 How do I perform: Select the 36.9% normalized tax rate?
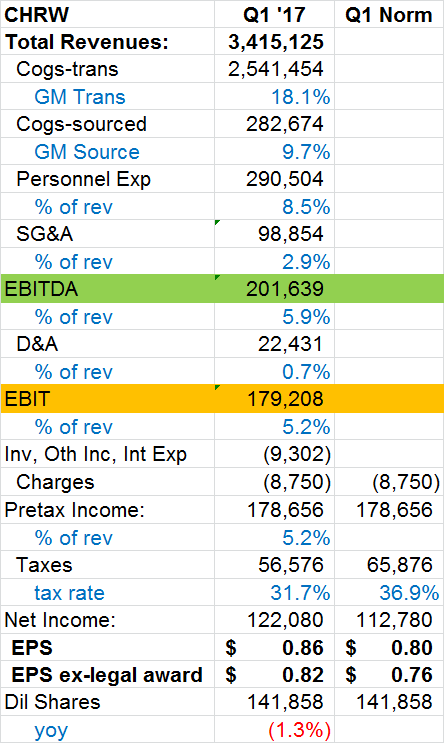(409, 593)
